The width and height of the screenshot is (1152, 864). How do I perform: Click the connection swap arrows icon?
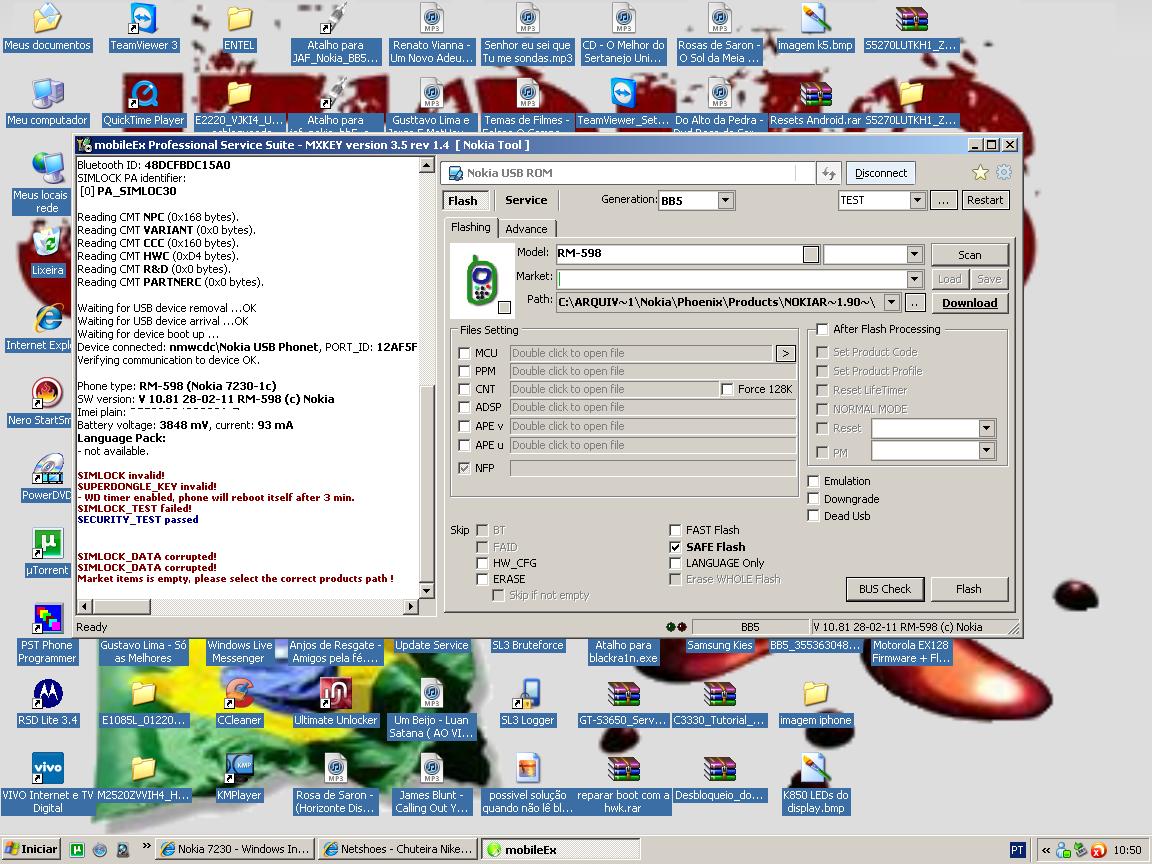[x=828, y=173]
